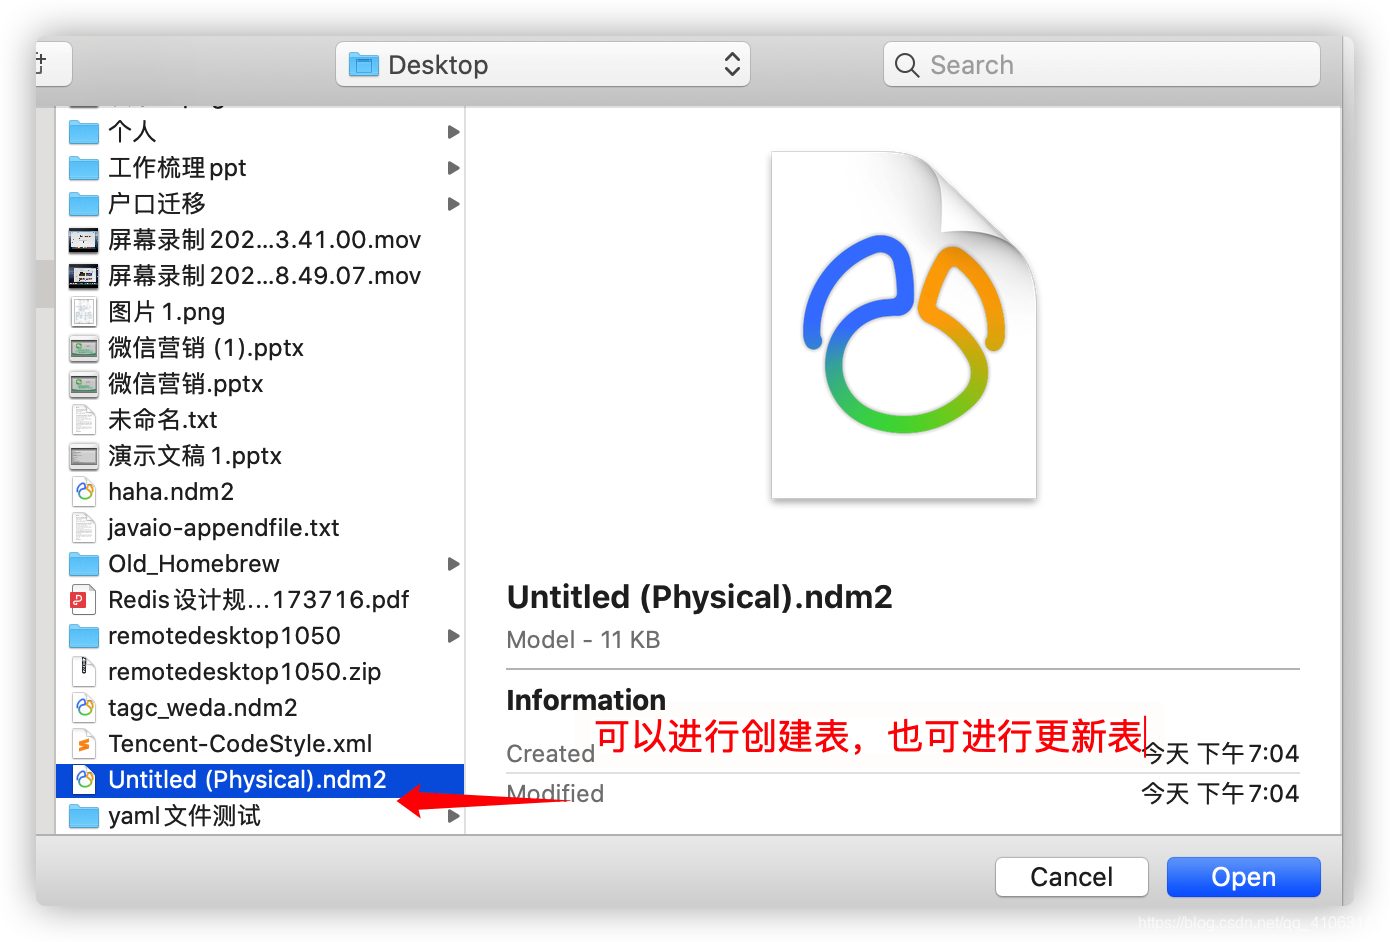Click the magnifier icon in the Search field
This screenshot has width=1390, height=942.
[x=907, y=65]
